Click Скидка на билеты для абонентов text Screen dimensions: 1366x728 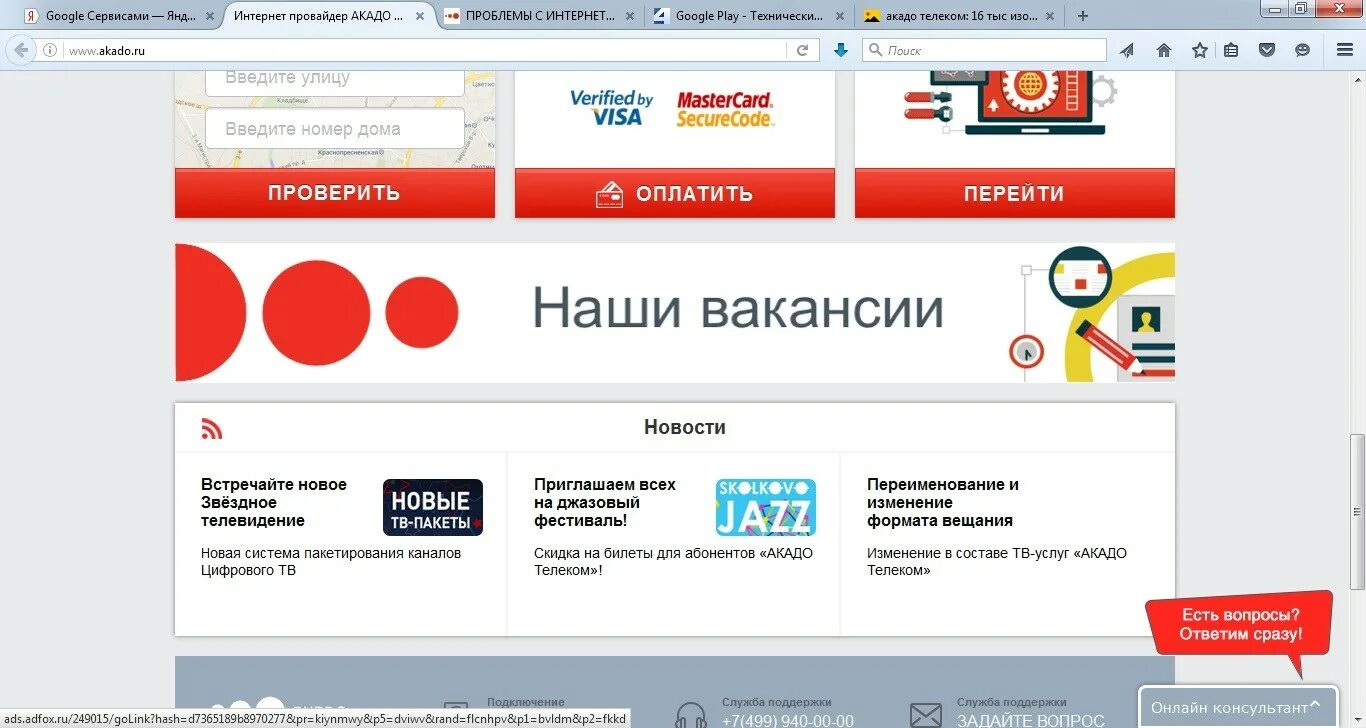[x=673, y=561]
